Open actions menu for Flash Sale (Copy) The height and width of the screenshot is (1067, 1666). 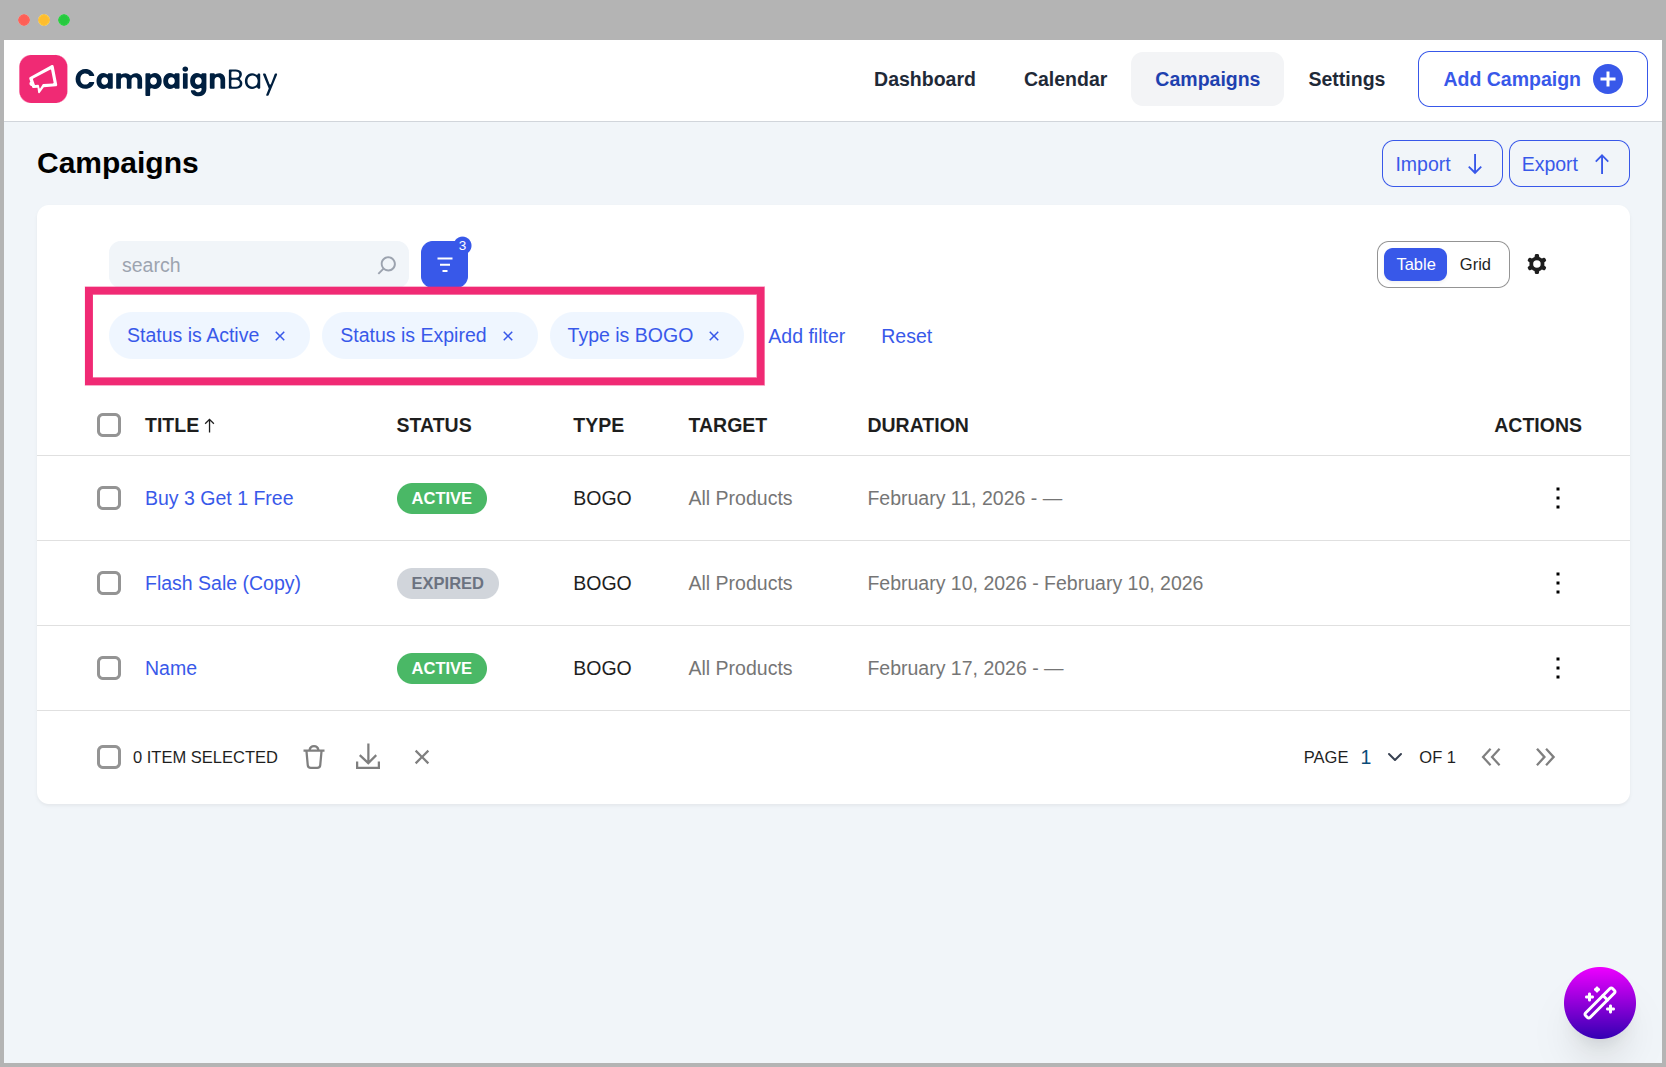(x=1557, y=583)
